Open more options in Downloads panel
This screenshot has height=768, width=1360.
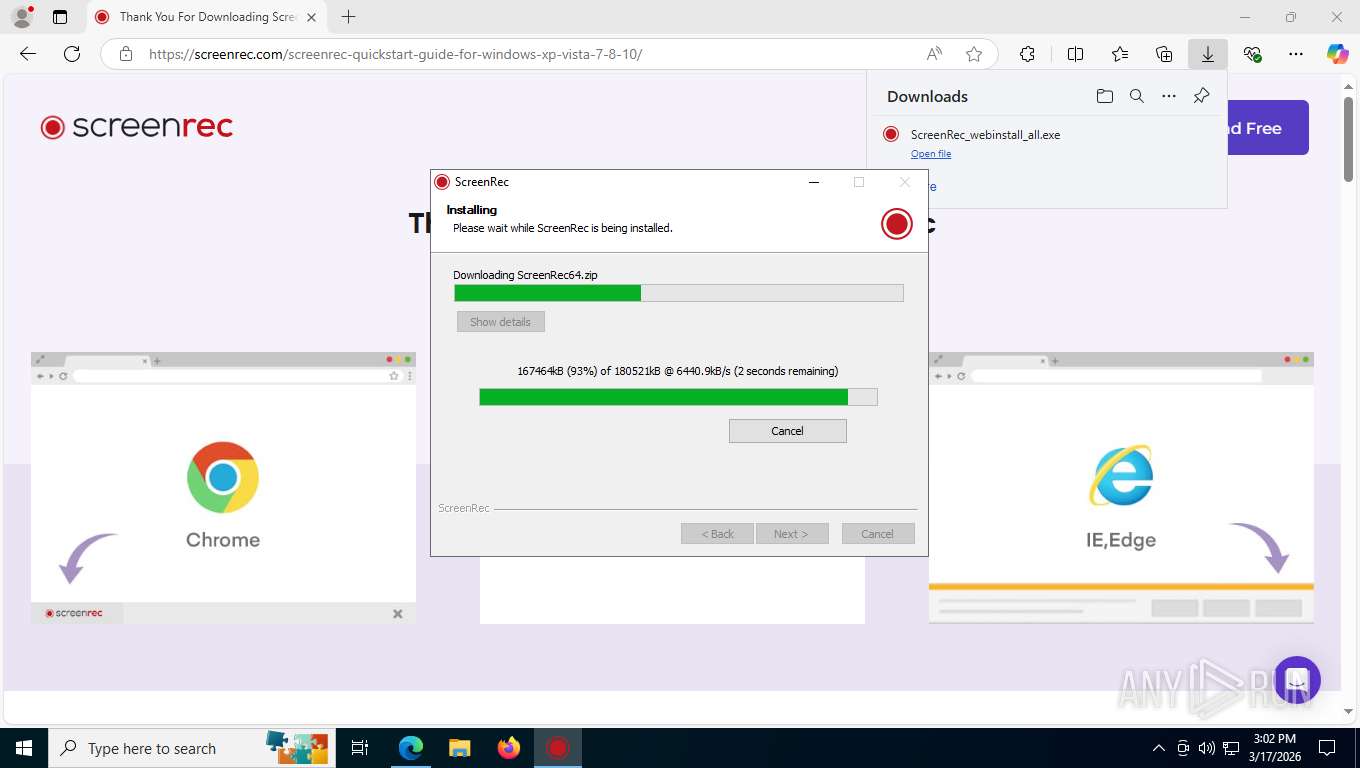(1169, 96)
